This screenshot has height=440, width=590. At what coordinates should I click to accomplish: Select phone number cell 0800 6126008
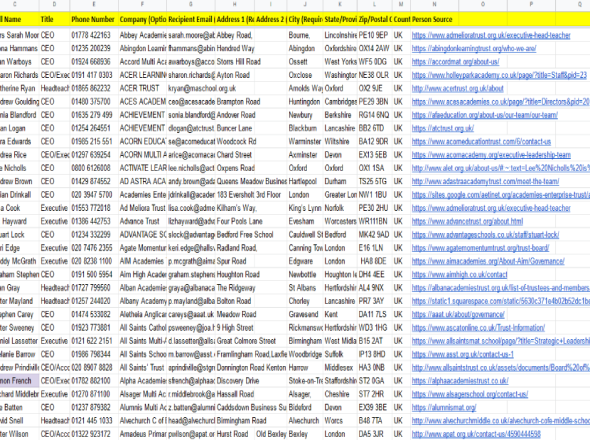pyautogui.click(x=94, y=168)
